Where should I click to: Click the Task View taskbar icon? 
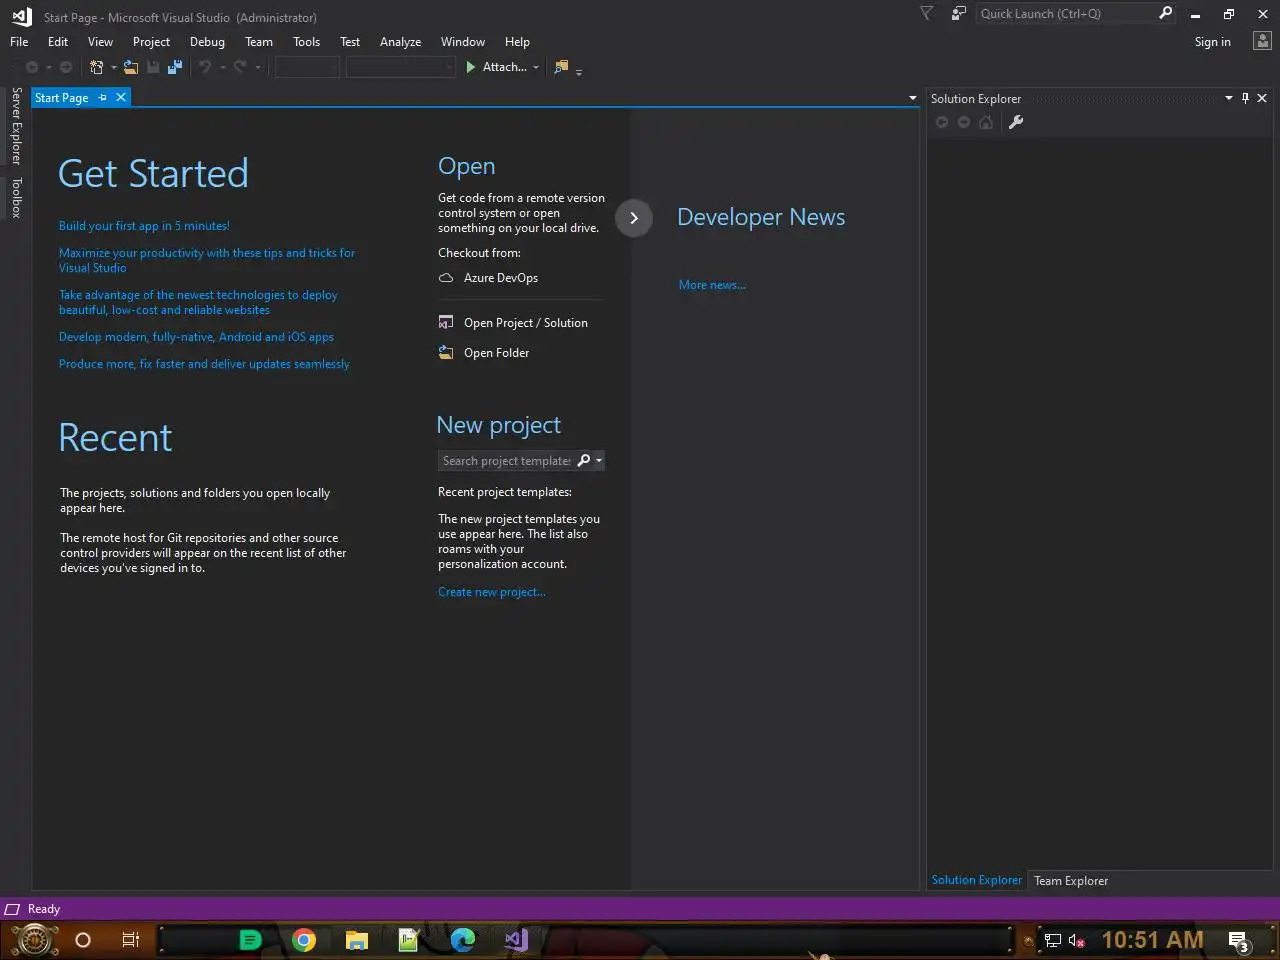click(130, 939)
